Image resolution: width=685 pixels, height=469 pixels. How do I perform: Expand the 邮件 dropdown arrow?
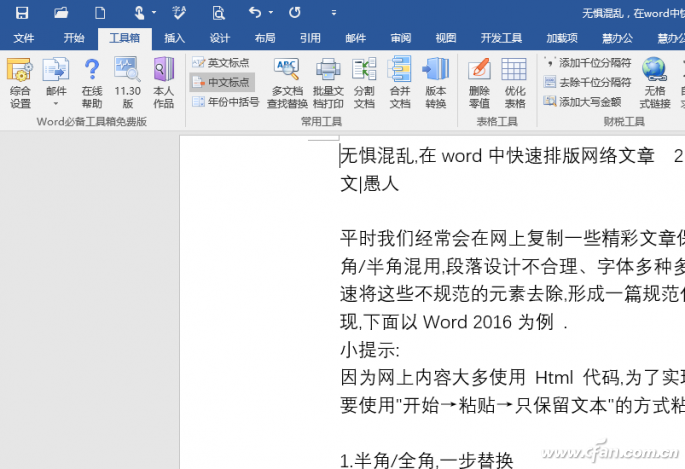(56, 104)
